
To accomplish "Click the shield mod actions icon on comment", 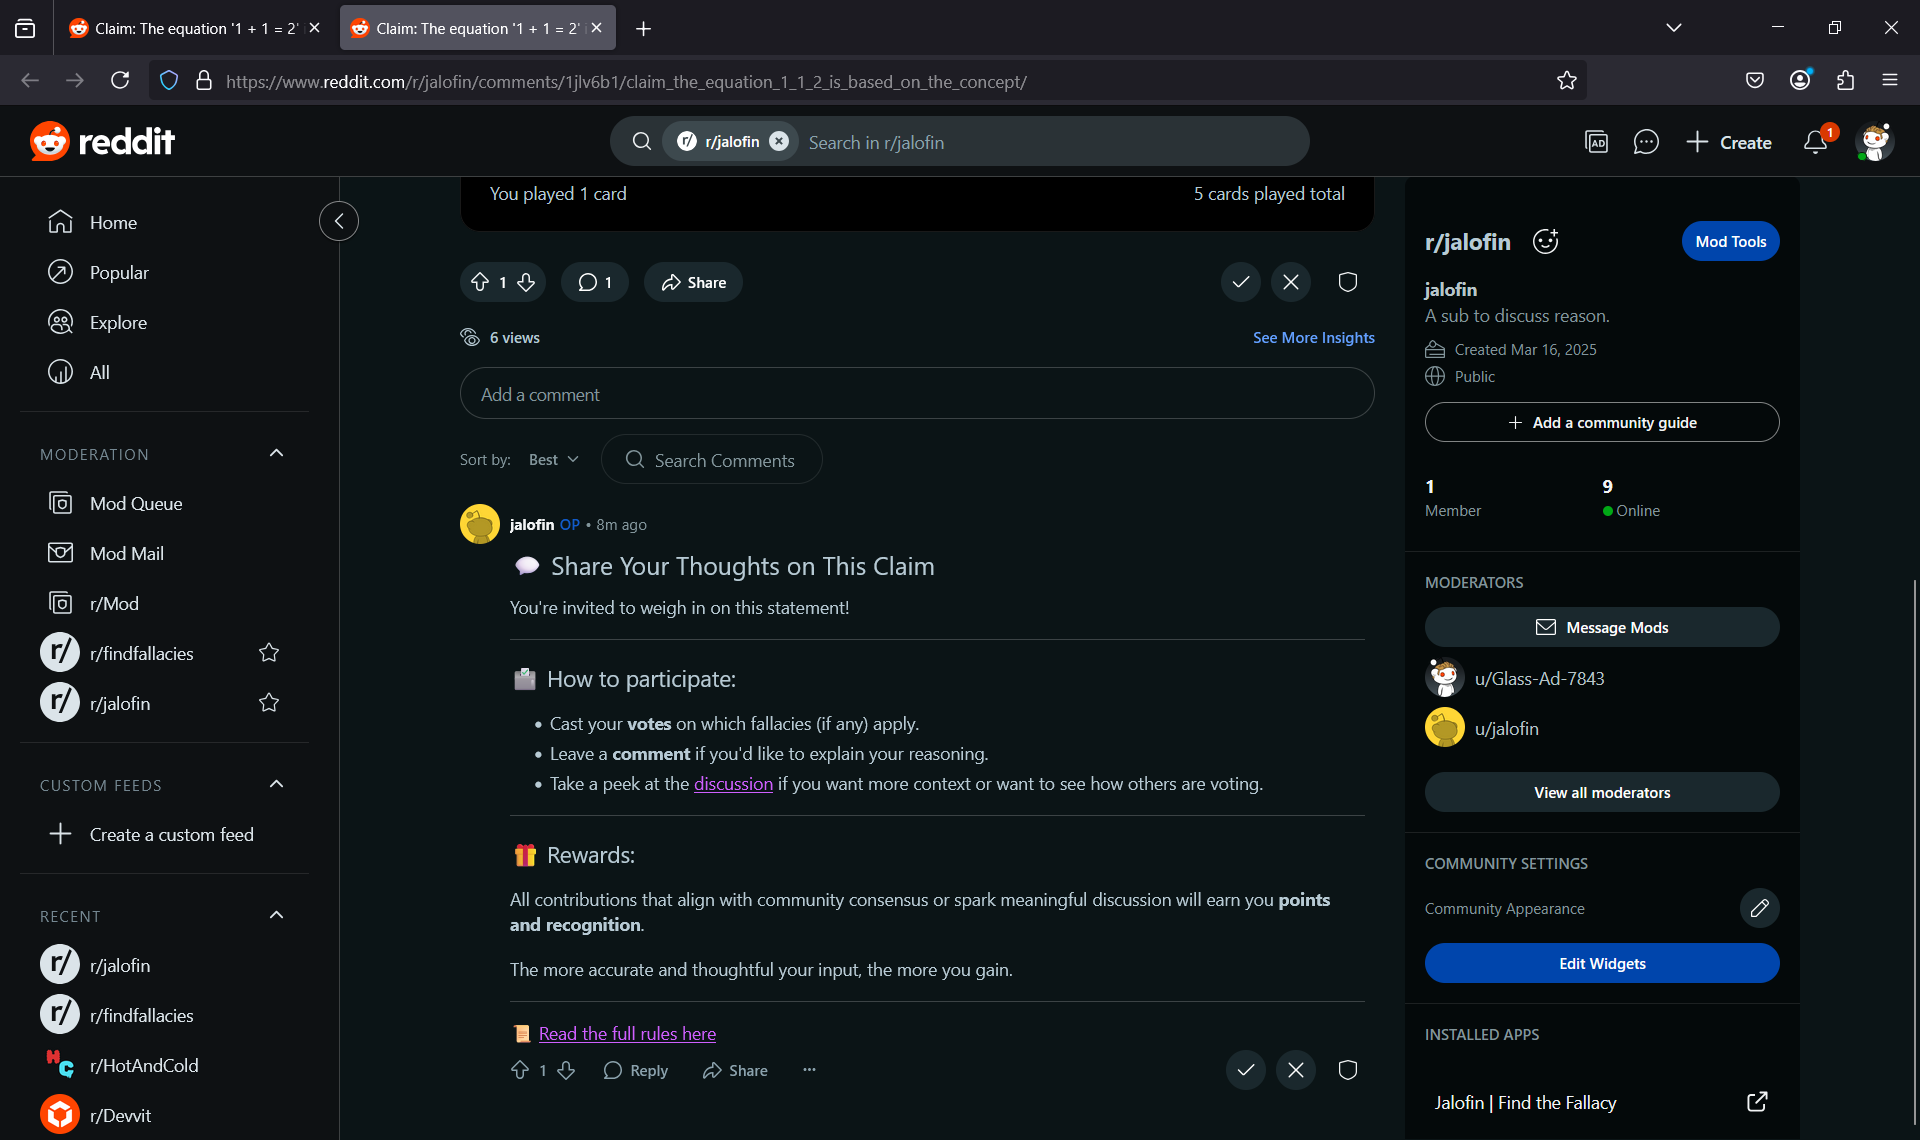I will [x=1347, y=1070].
